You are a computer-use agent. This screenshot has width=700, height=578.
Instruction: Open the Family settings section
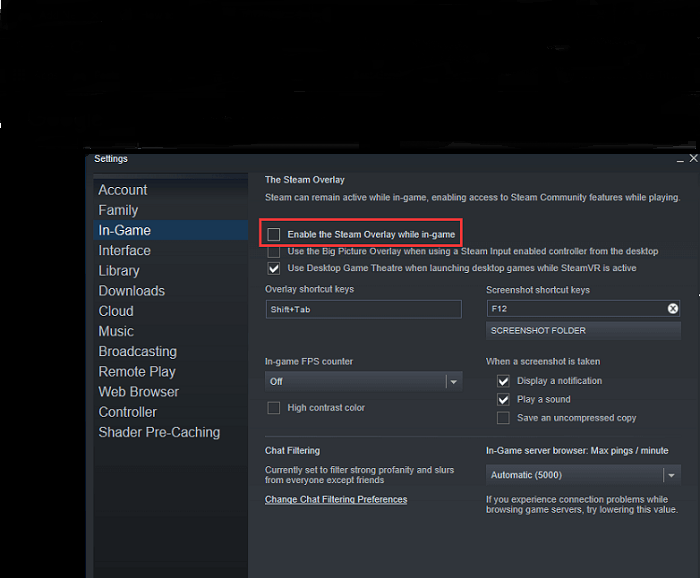pos(171,210)
